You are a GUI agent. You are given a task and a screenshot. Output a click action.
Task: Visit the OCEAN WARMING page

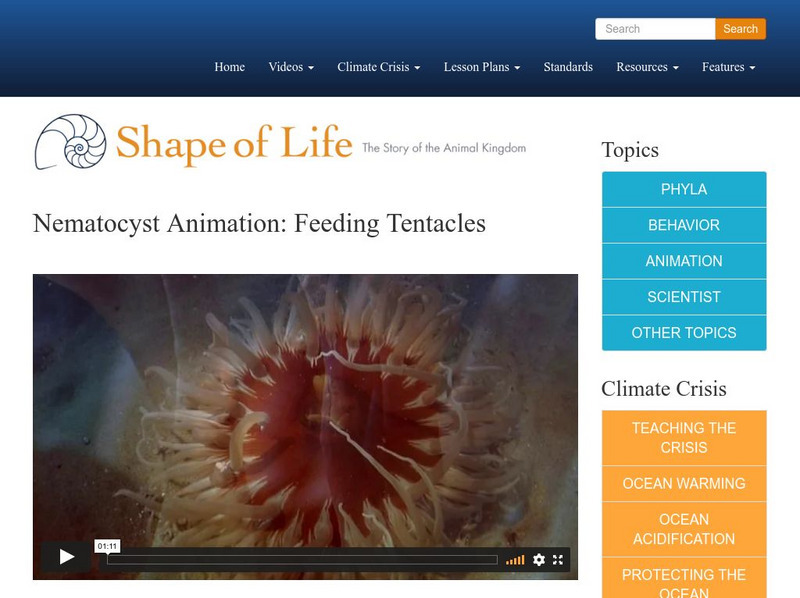pos(683,483)
